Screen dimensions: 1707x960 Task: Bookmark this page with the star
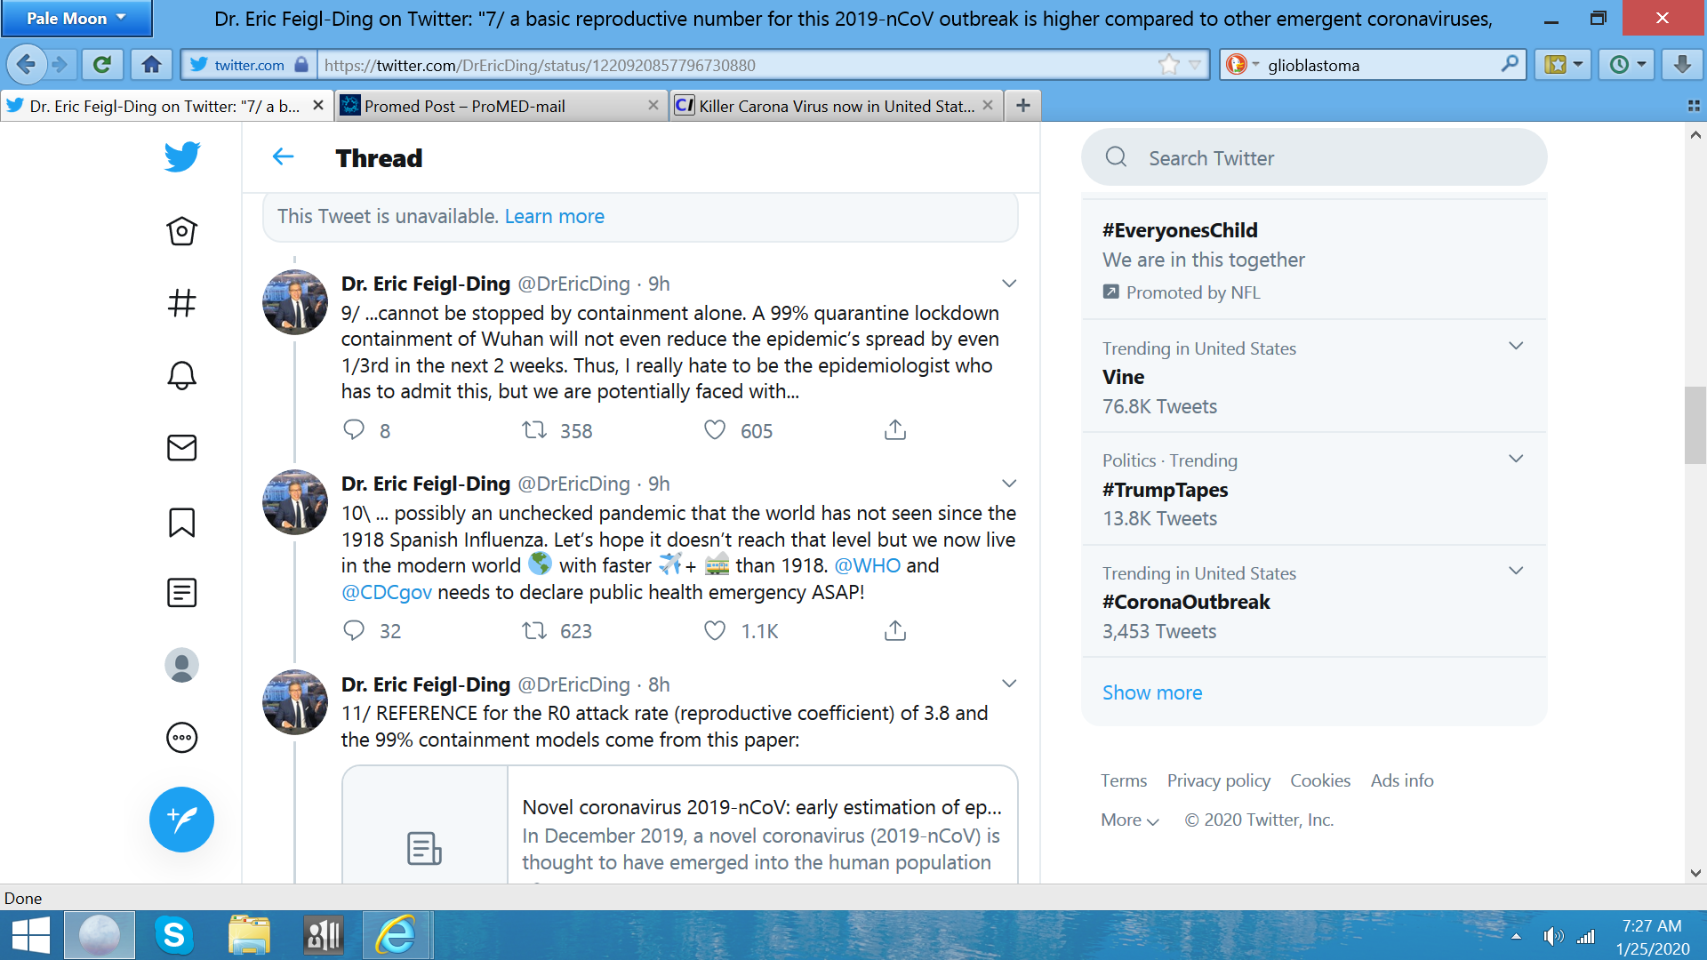1168,65
